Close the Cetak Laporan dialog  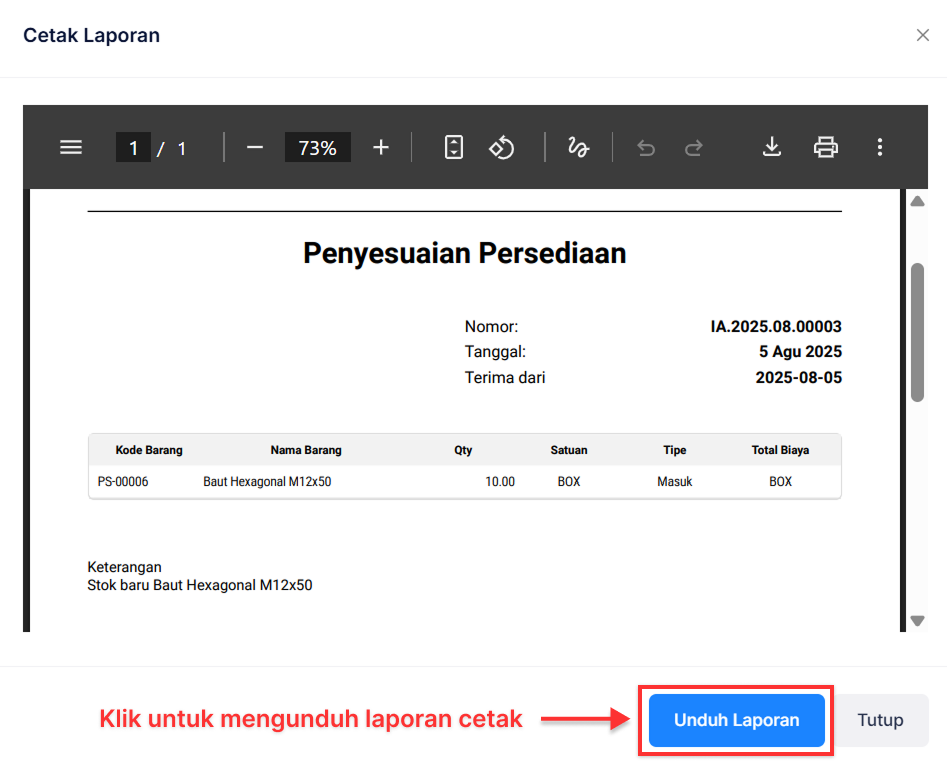coord(923,35)
